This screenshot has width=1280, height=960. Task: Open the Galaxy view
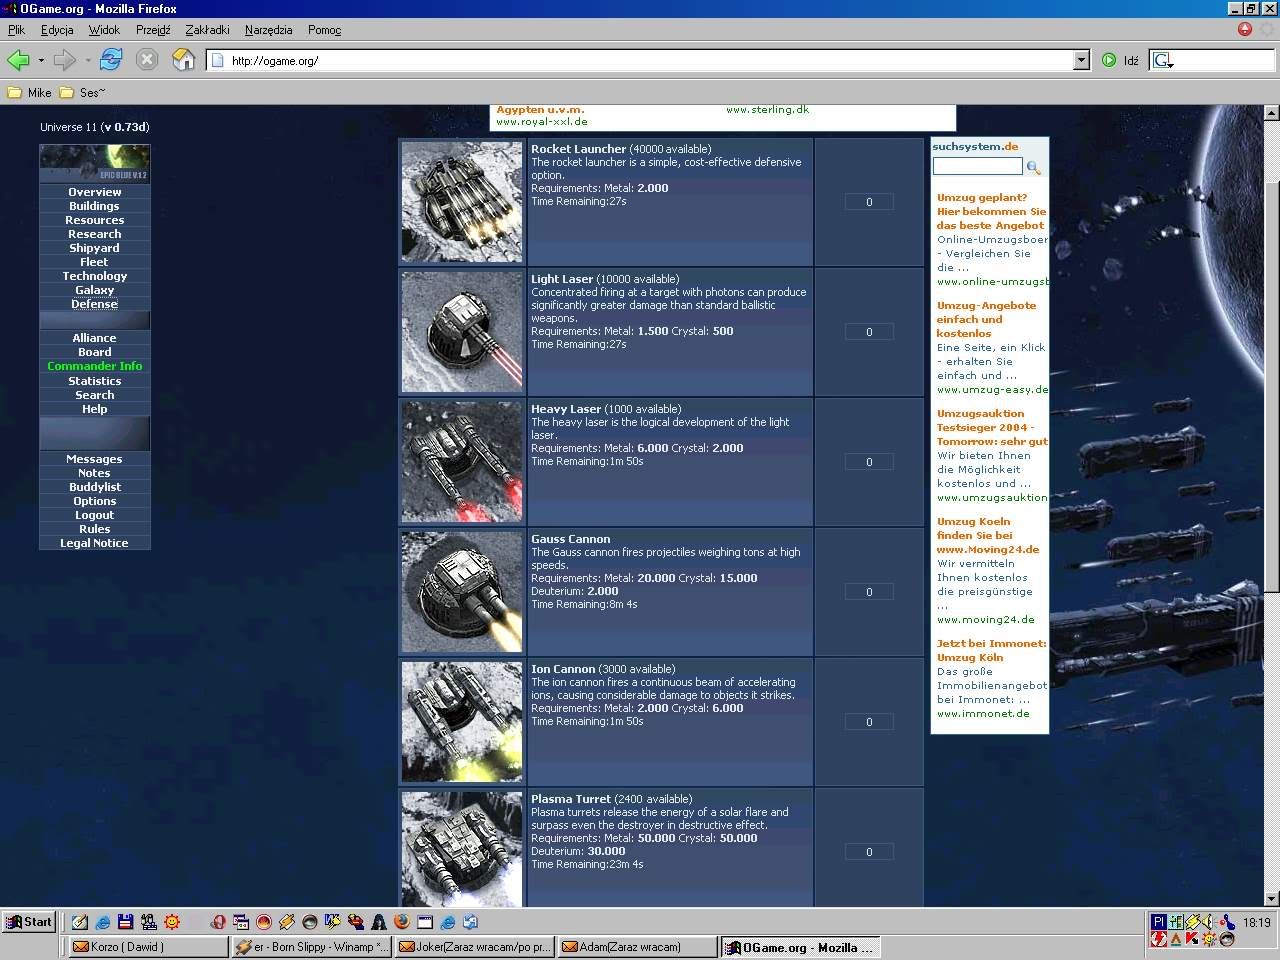95,290
